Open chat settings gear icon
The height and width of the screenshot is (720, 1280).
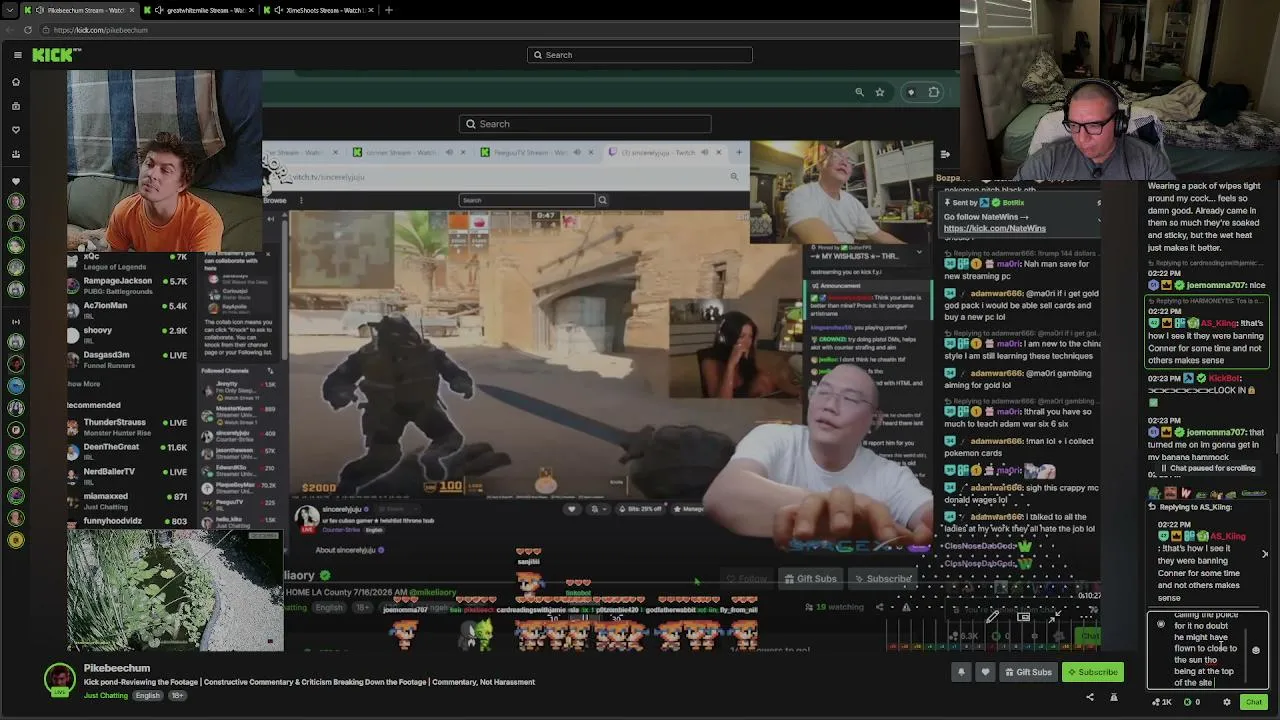(1227, 702)
